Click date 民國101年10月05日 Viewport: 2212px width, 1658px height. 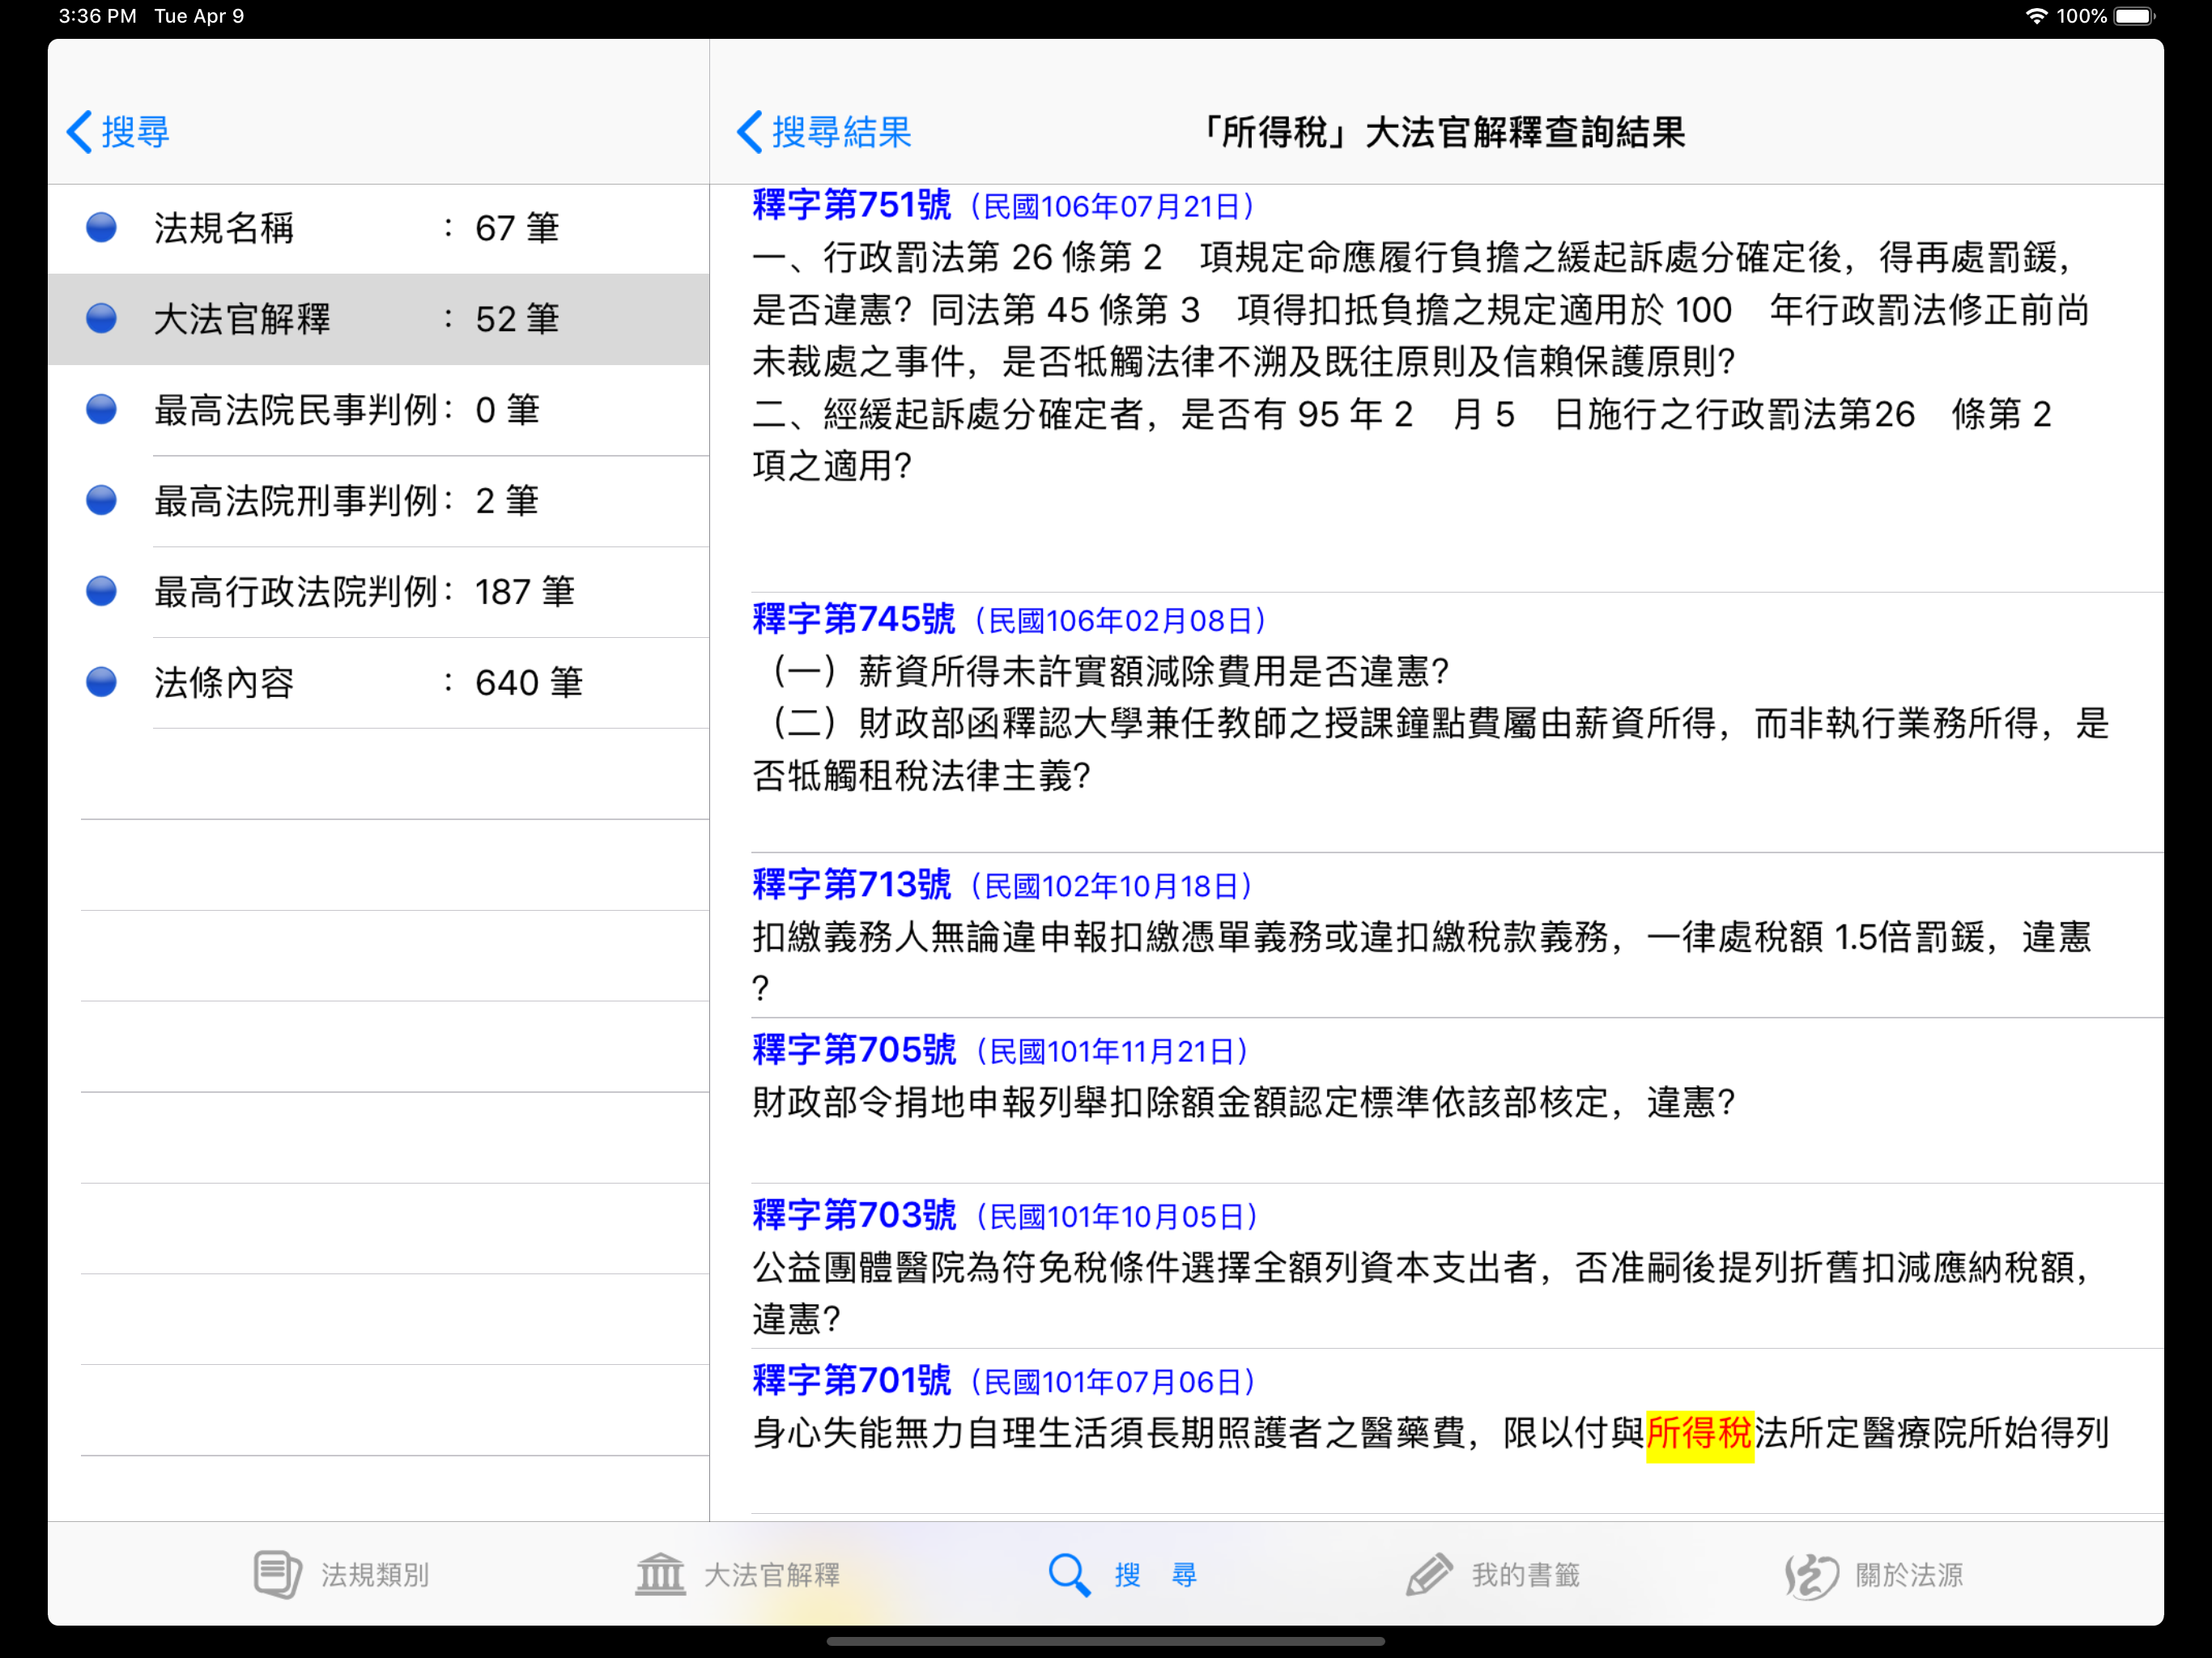[x=1117, y=1217]
